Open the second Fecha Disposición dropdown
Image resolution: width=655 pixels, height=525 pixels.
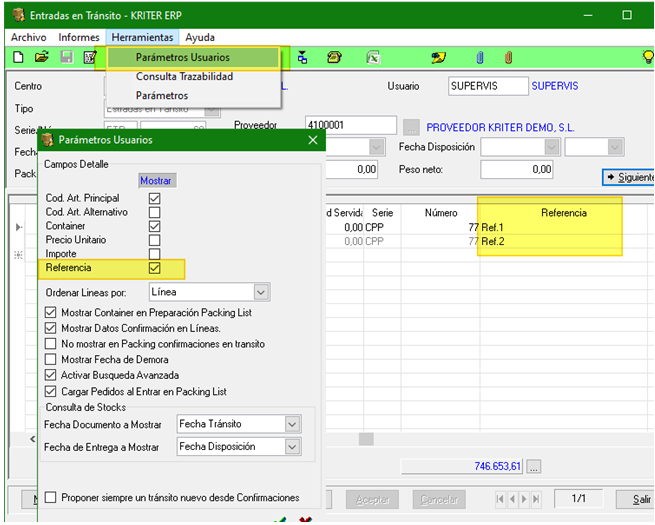tap(615, 147)
